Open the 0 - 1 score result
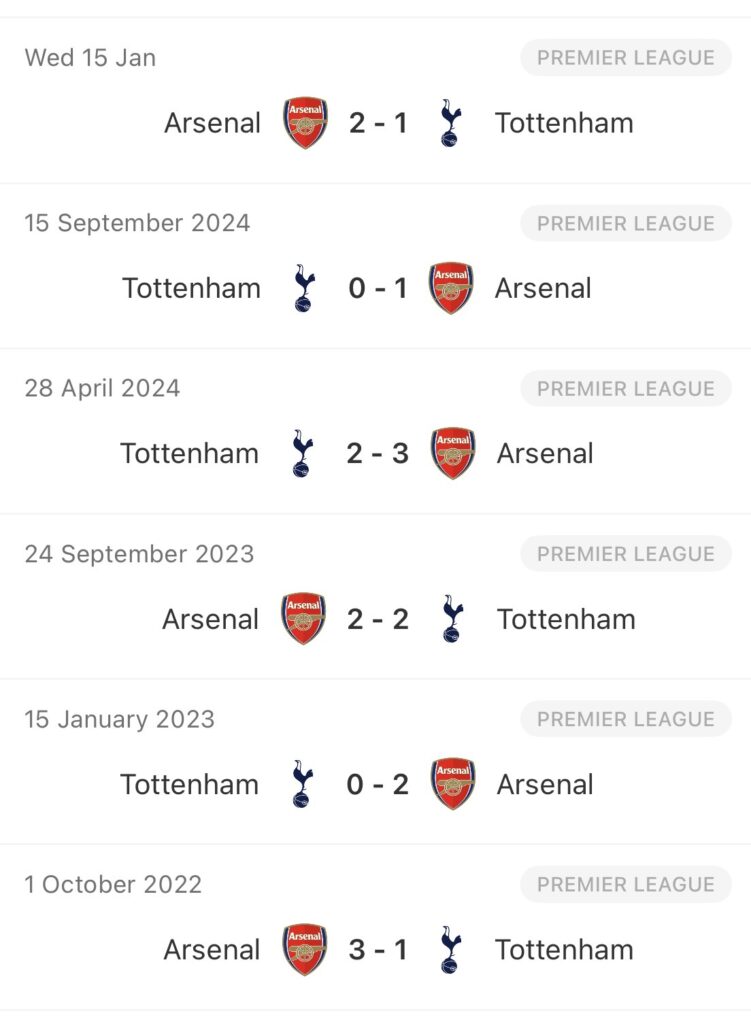This screenshot has height=1024, width=751. click(378, 289)
